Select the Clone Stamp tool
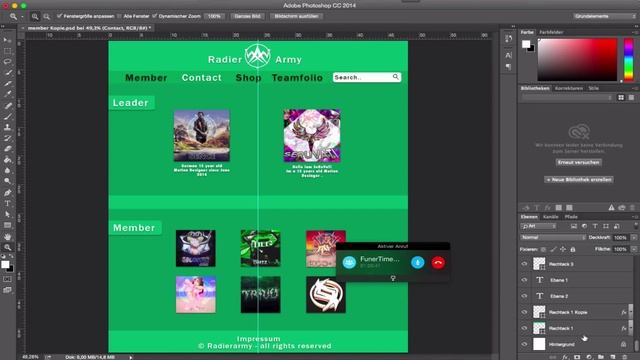Screen dimensions: 640x360 7,127
